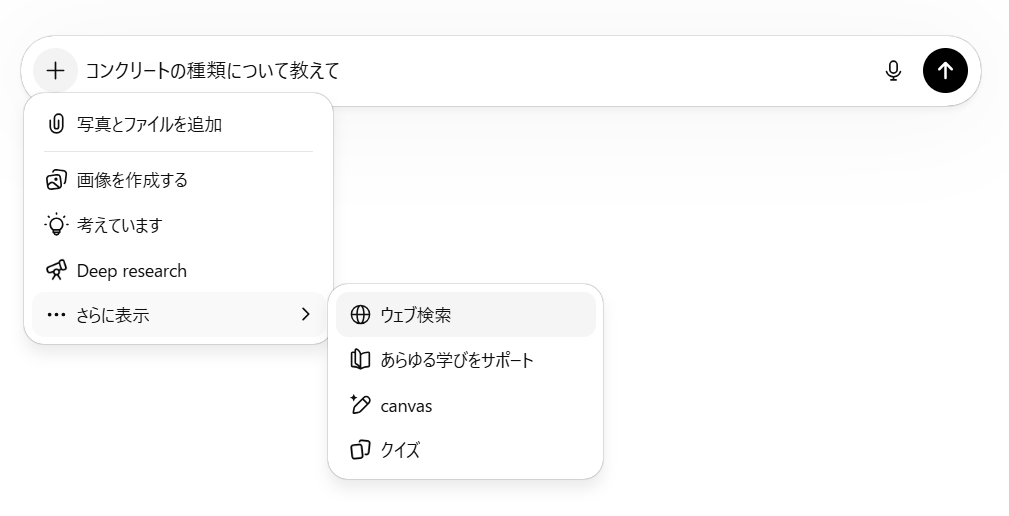This screenshot has height=516, width=1009.
Task: Choose 画像を作成する from the menu
Action: 133,180
